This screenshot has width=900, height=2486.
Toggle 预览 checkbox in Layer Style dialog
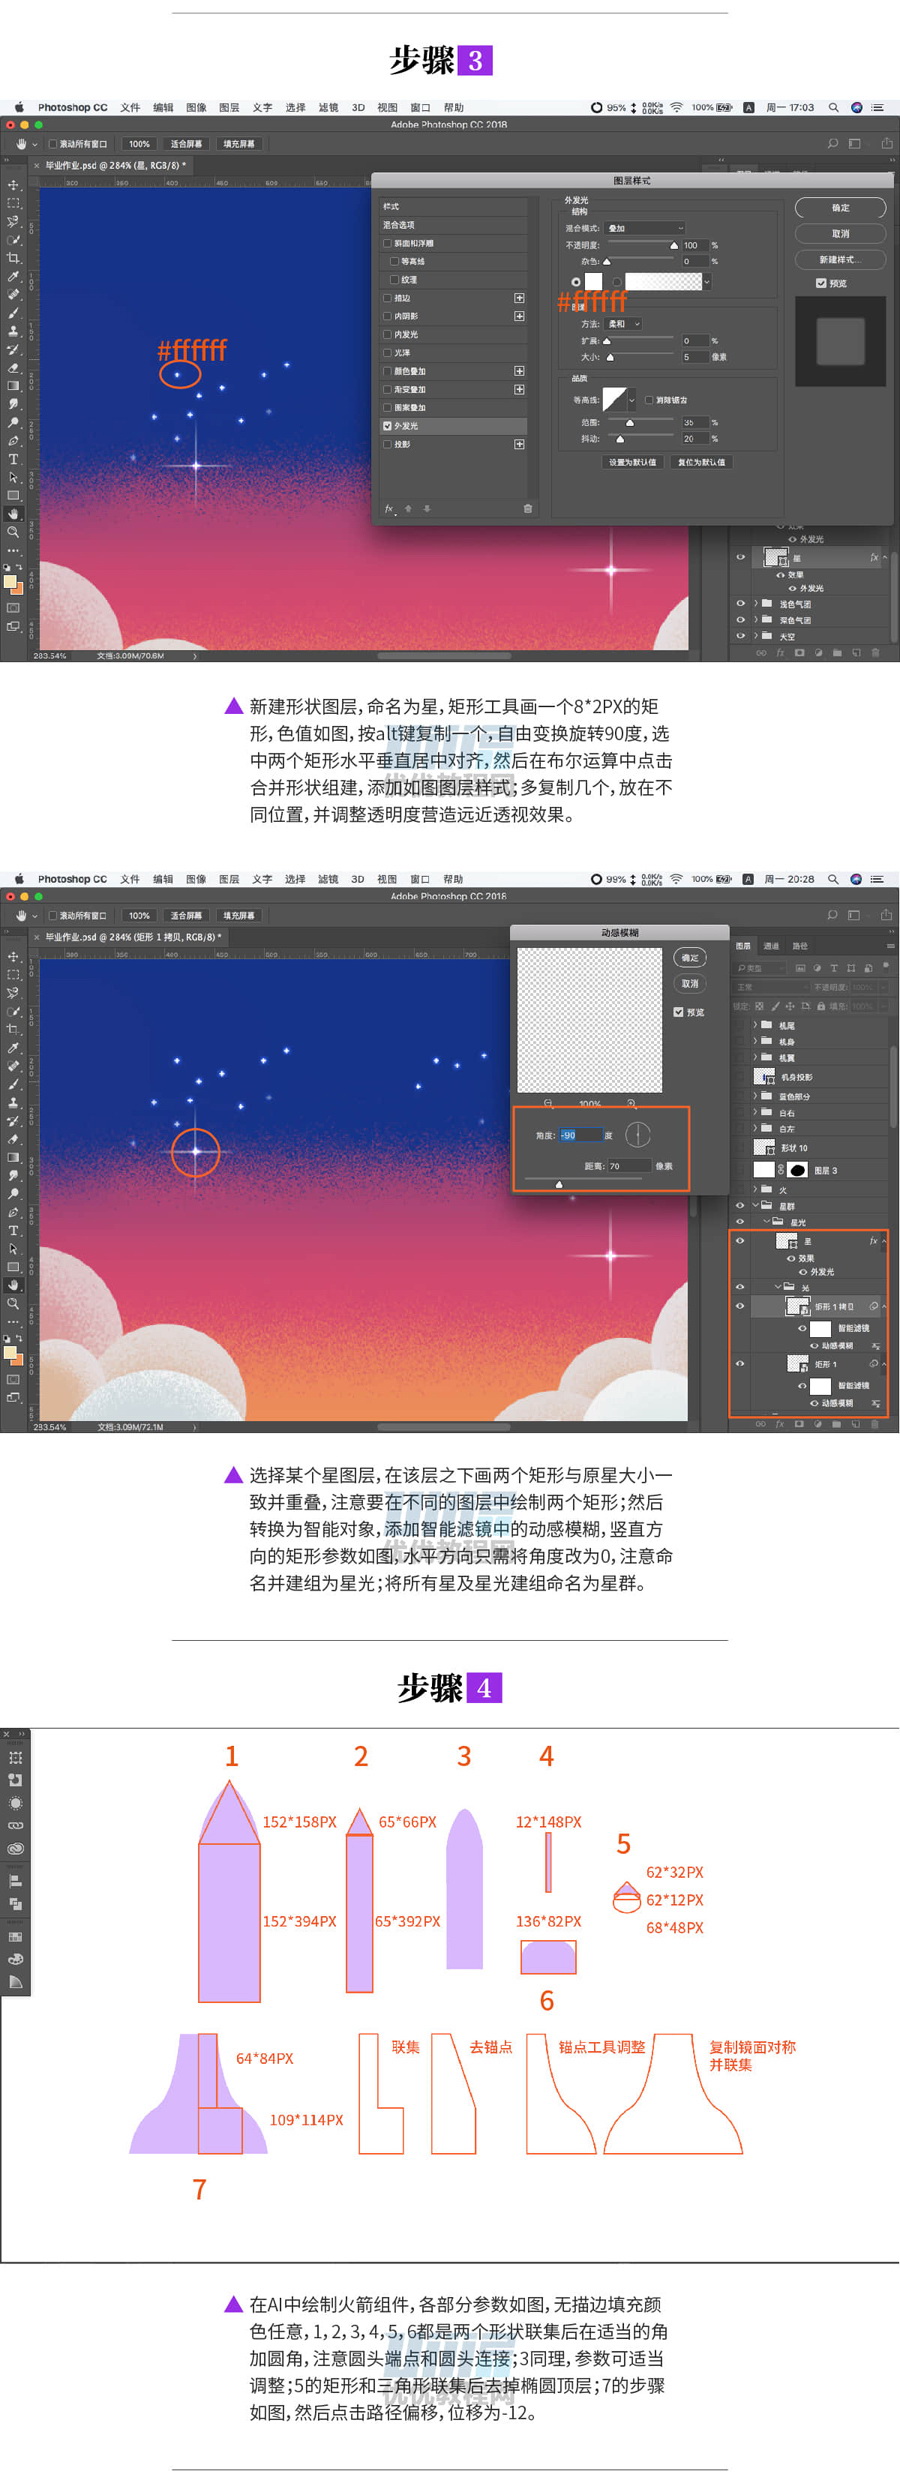click(821, 283)
